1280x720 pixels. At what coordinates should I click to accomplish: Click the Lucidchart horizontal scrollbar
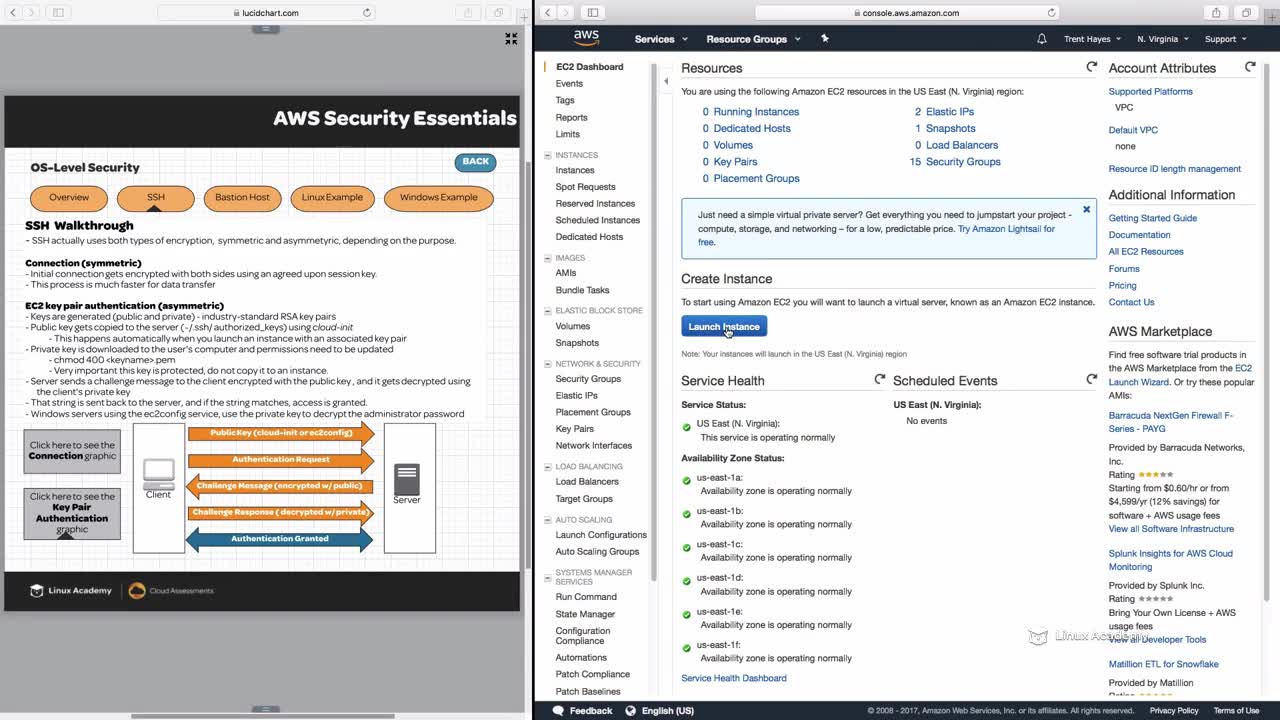(264, 715)
